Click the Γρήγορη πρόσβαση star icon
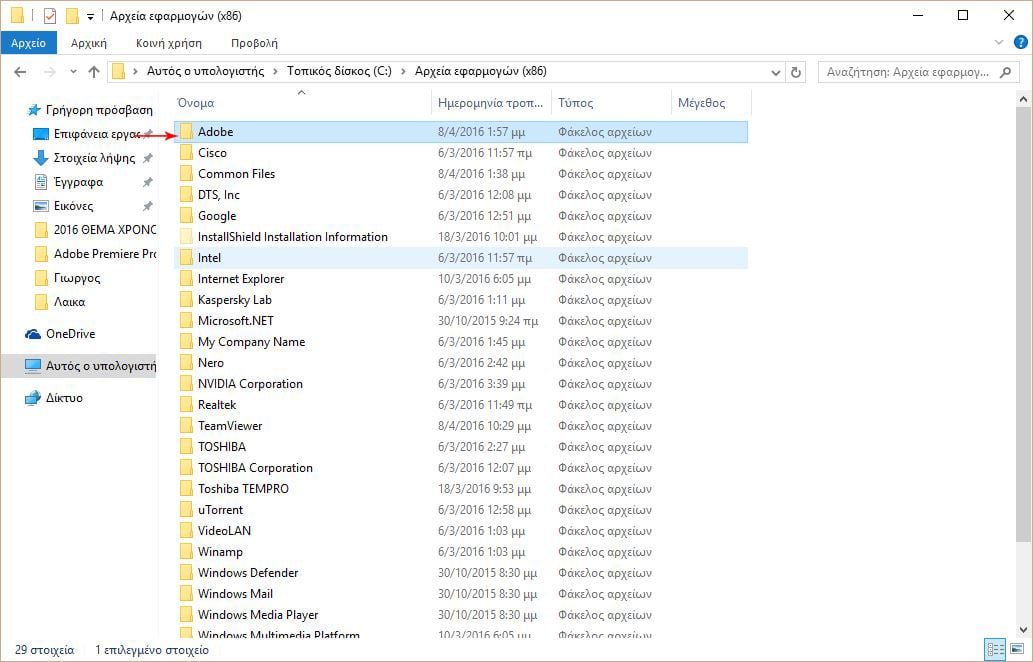This screenshot has height=662, width=1033. (34, 110)
